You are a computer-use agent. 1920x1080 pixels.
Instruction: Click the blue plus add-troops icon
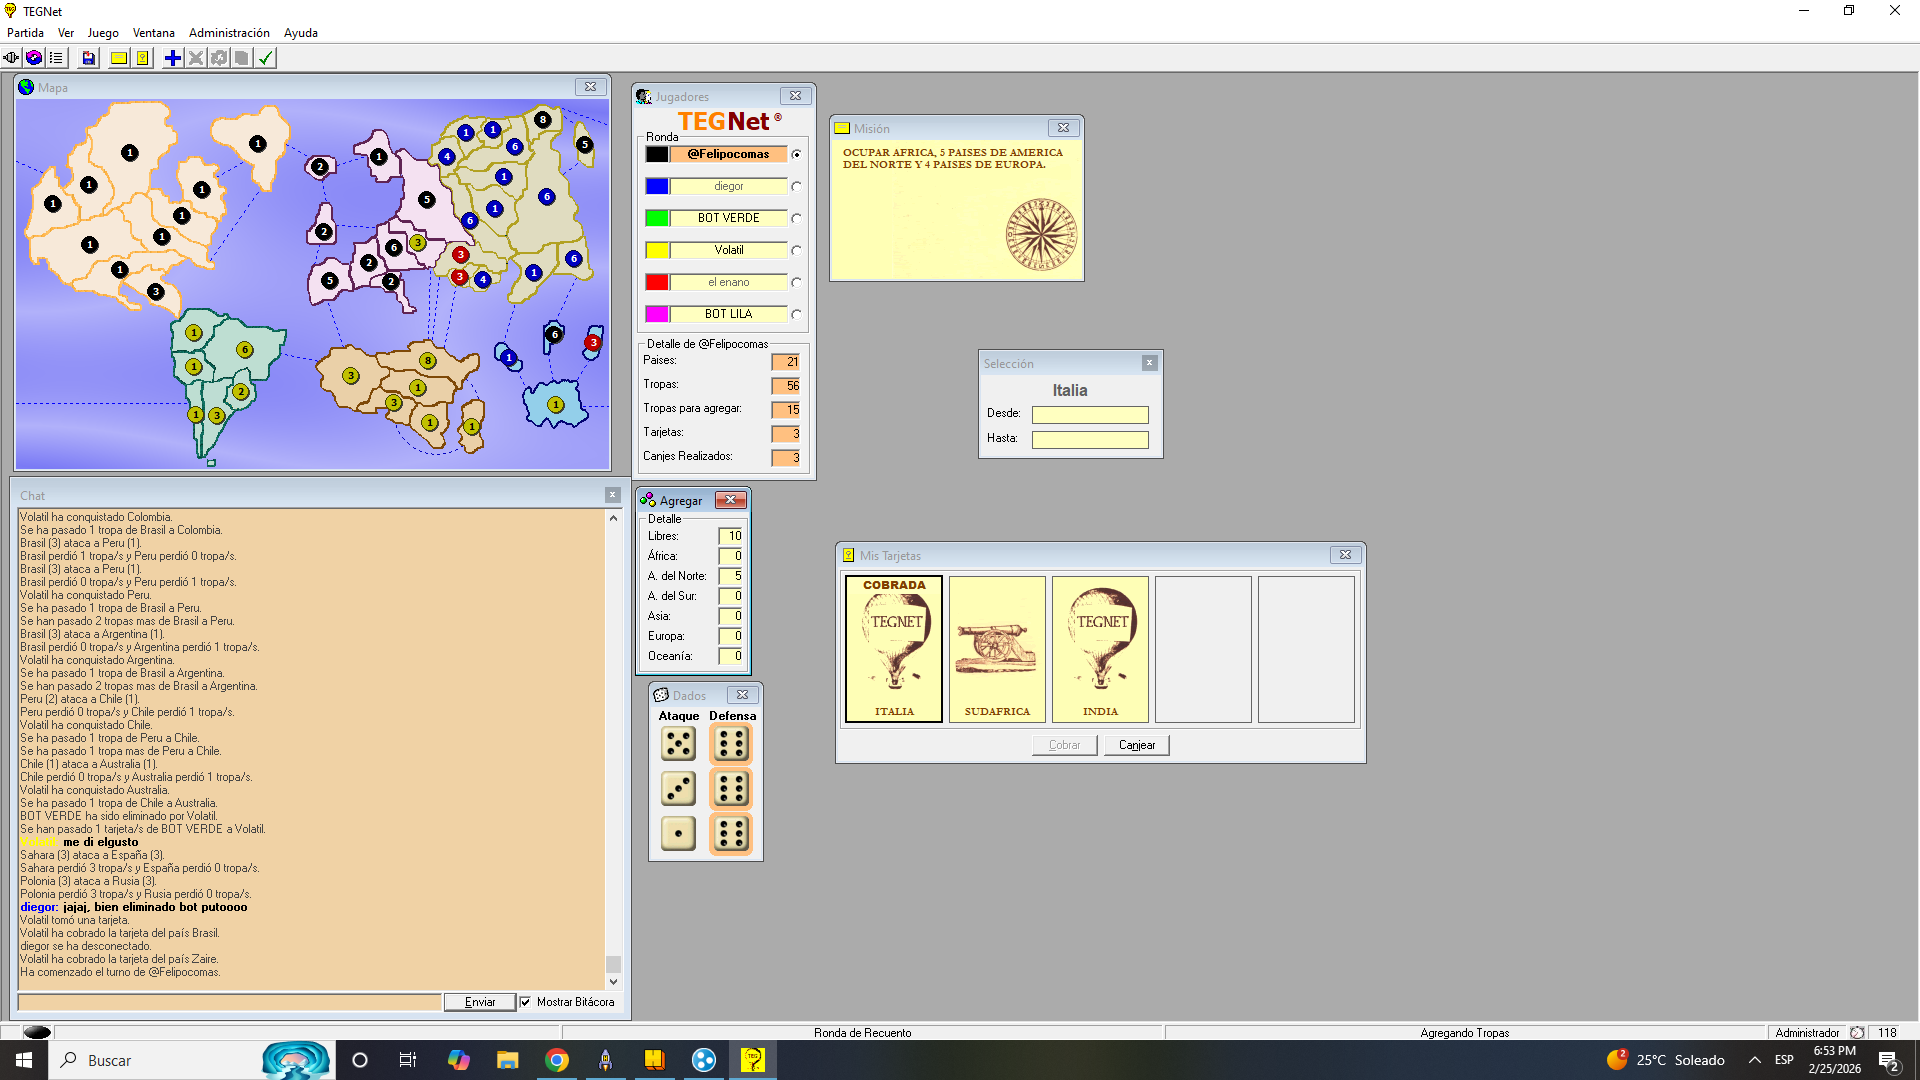click(x=173, y=58)
